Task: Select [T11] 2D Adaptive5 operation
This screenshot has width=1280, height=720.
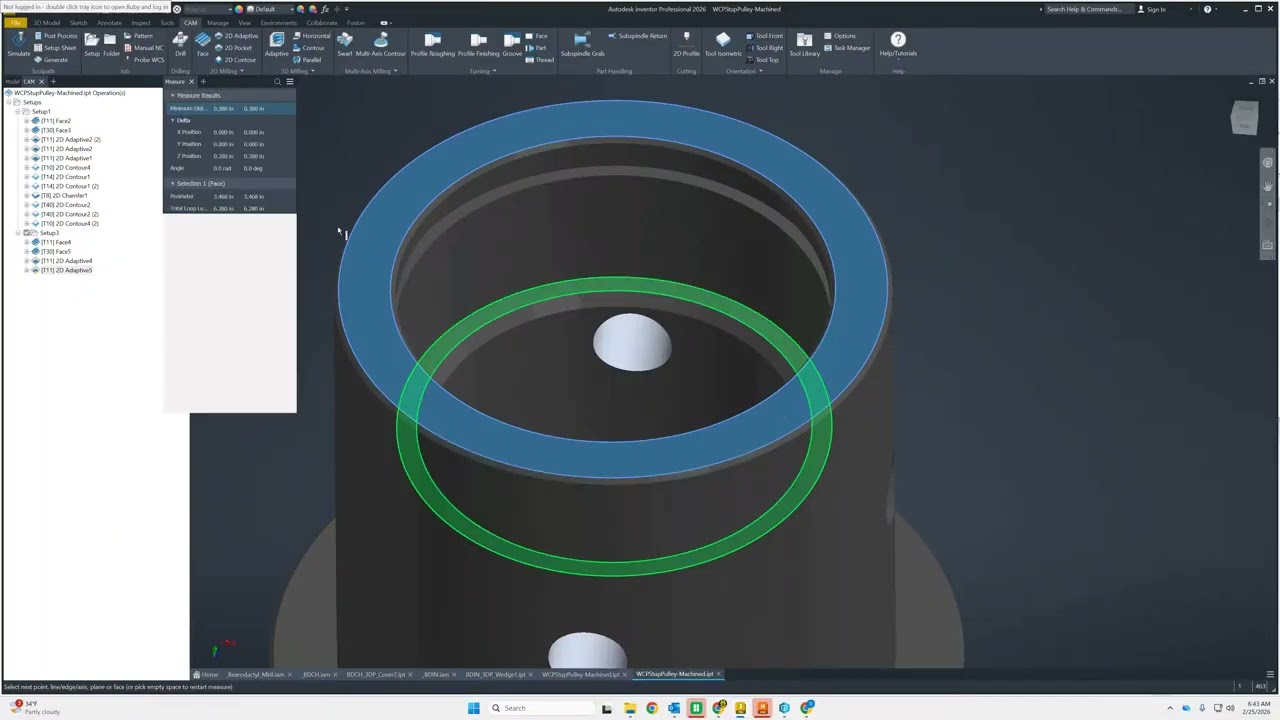Action: (x=66, y=270)
